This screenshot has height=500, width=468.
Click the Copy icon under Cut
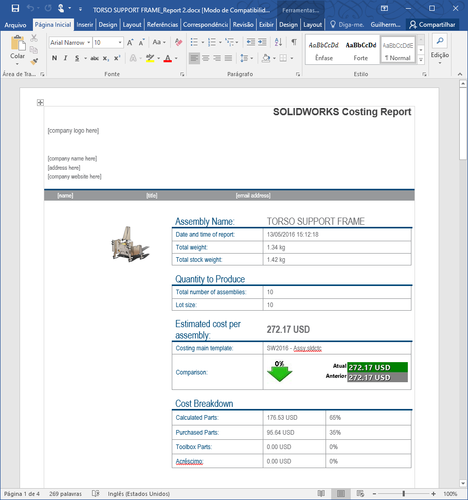click(34, 50)
